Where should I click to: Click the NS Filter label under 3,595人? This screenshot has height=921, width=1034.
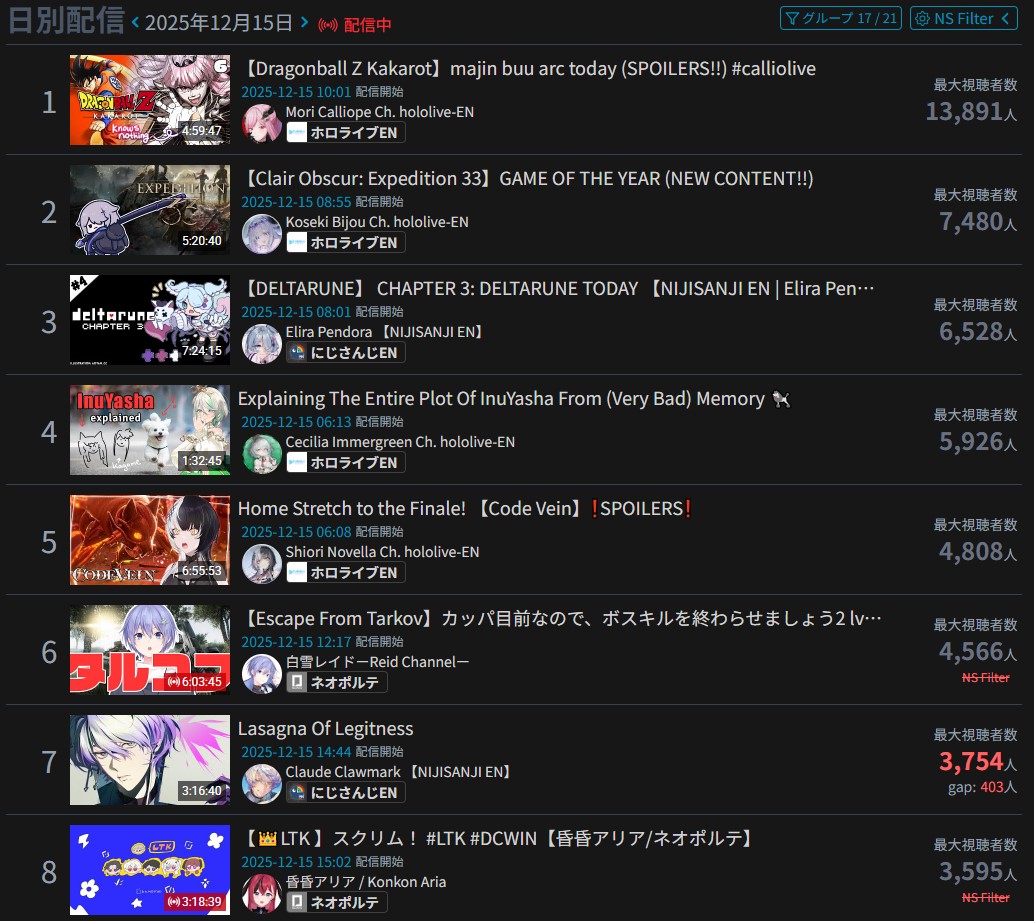click(x=986, y=898)
